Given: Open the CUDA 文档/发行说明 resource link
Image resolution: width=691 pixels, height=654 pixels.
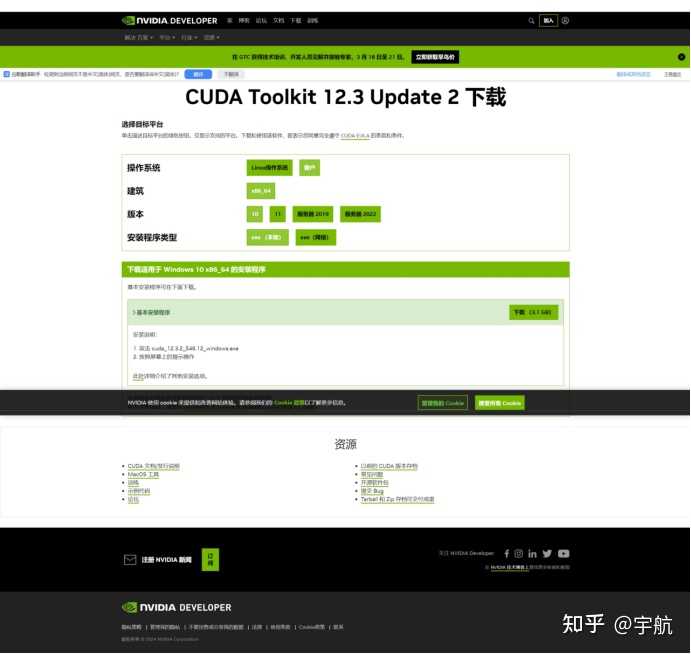Looking at the screenshot, I should 153,466.
